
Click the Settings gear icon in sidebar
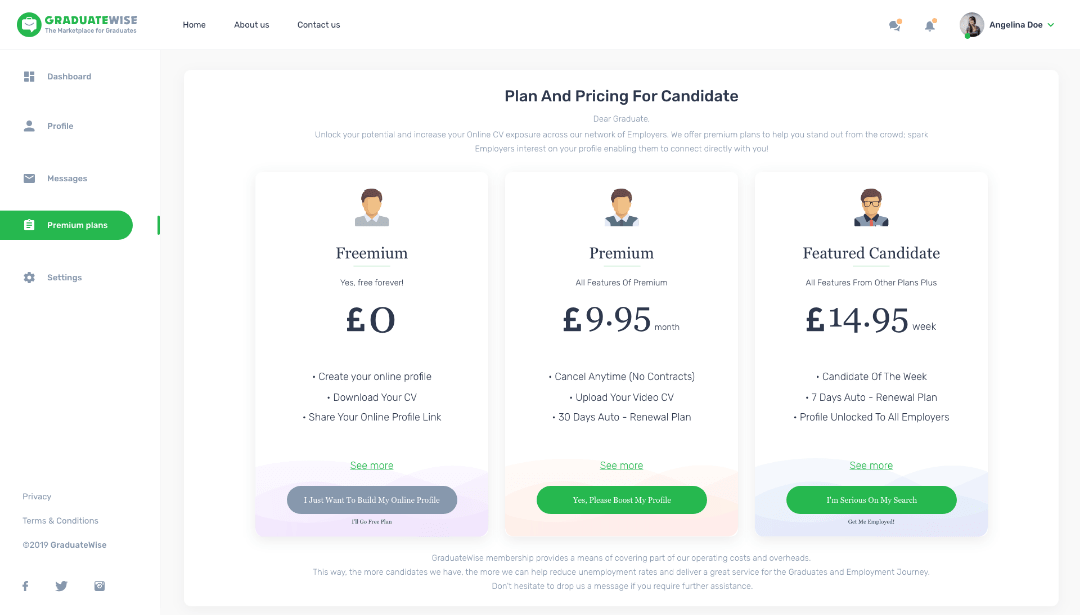coord(29,278)
